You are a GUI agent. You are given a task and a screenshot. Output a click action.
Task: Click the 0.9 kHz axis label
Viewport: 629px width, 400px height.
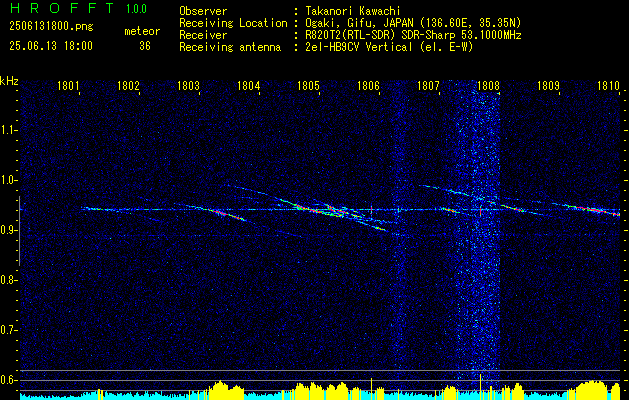(x=8, y=230)
